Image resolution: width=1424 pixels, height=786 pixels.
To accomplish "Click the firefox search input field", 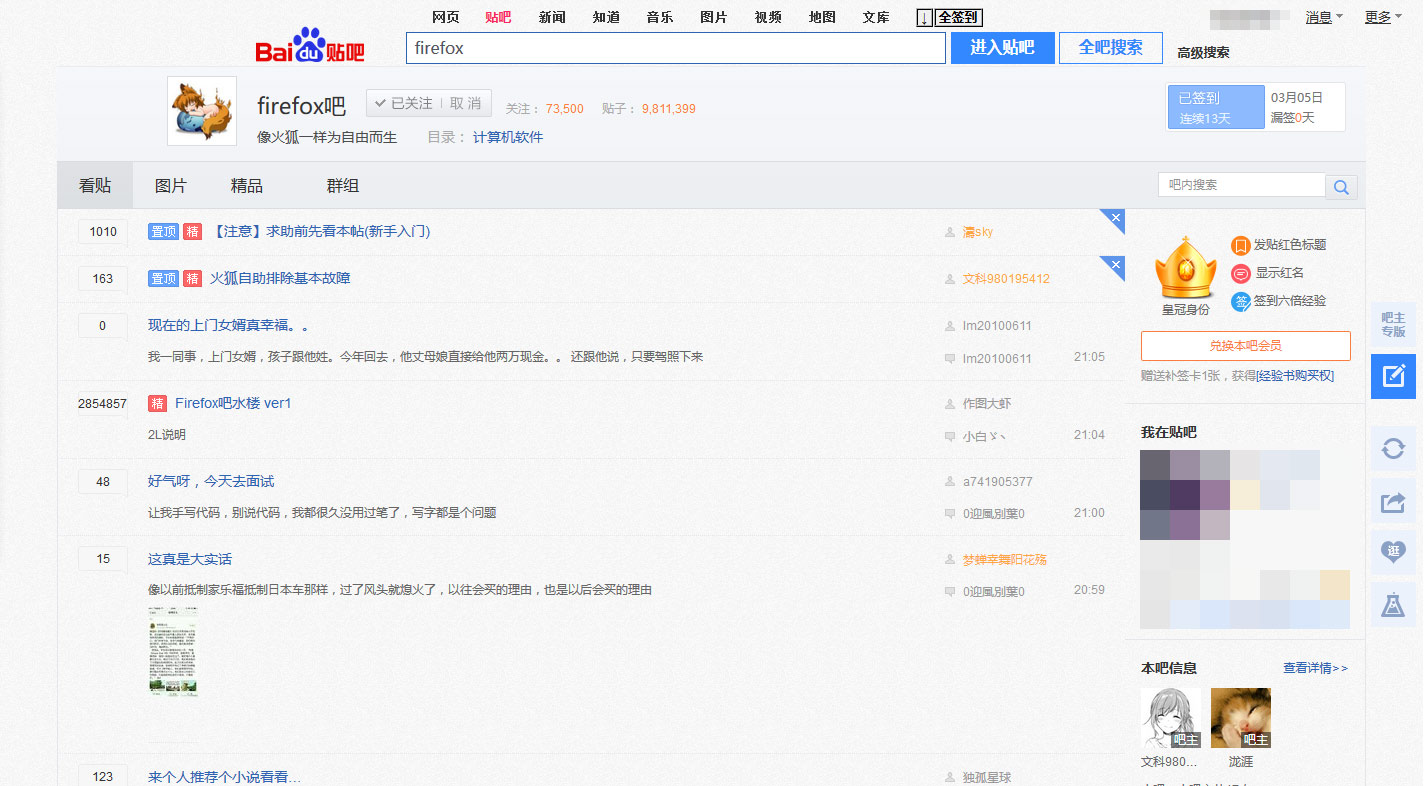I will click(675, 47).
